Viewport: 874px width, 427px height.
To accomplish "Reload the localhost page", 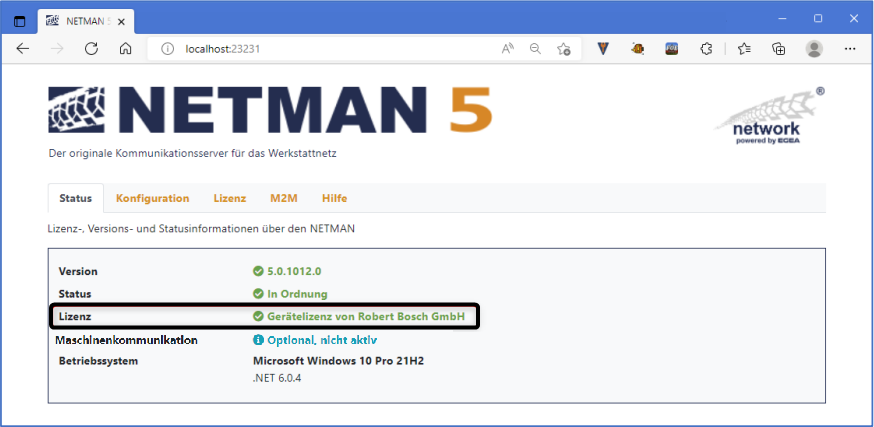I will coord(91,49).
